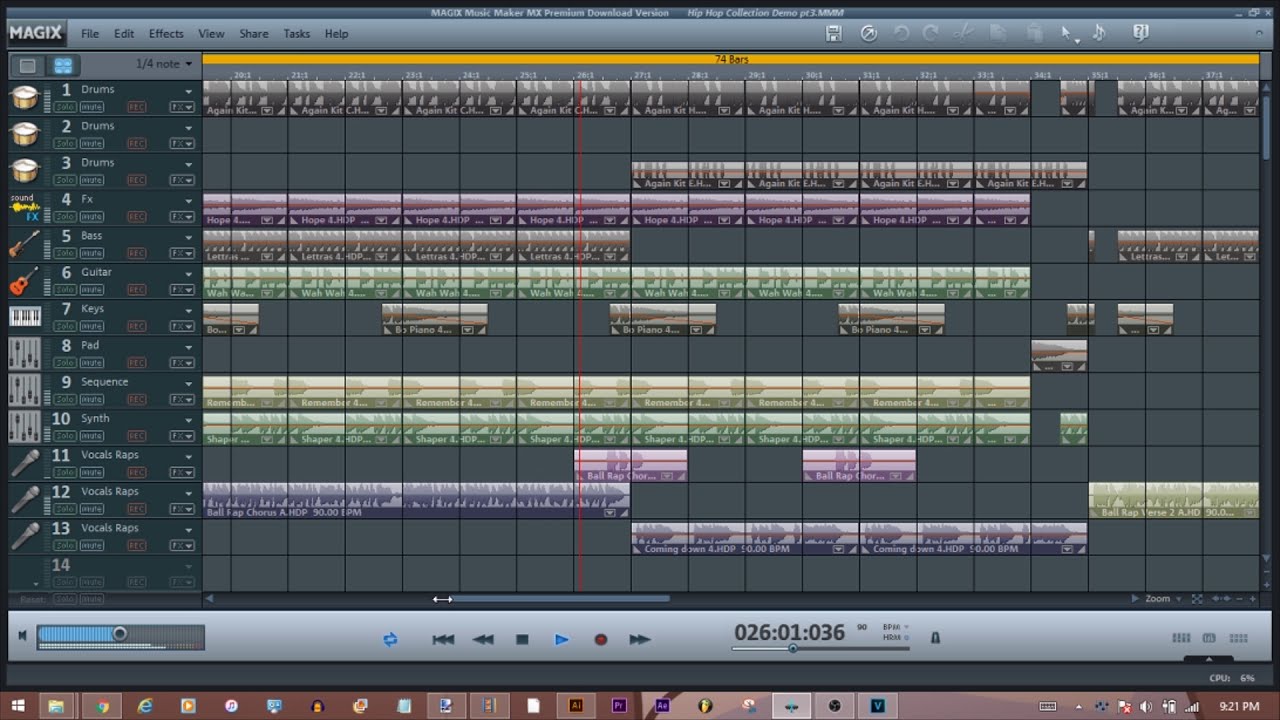
Task: Mute track 13 Vocals Raps
Action: coord(92,546)
